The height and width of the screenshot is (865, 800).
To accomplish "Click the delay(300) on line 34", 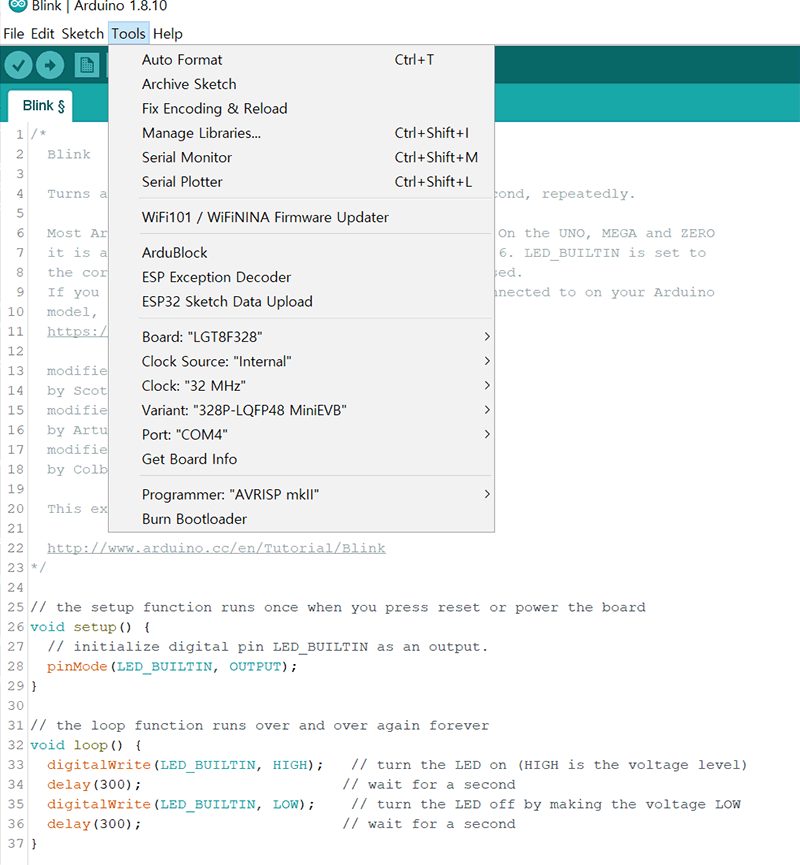I will pyautogui.click(x=94, y=784).
